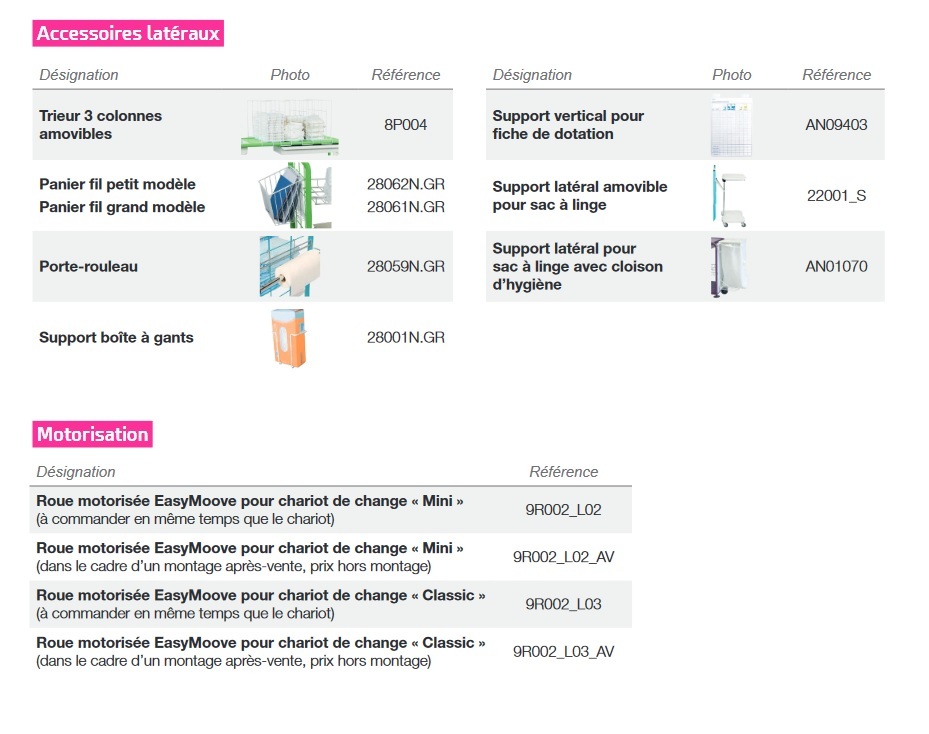929x734 pixels.
Task: Click the sac à linge cloison d'hygiène photo
Action: 729,267
